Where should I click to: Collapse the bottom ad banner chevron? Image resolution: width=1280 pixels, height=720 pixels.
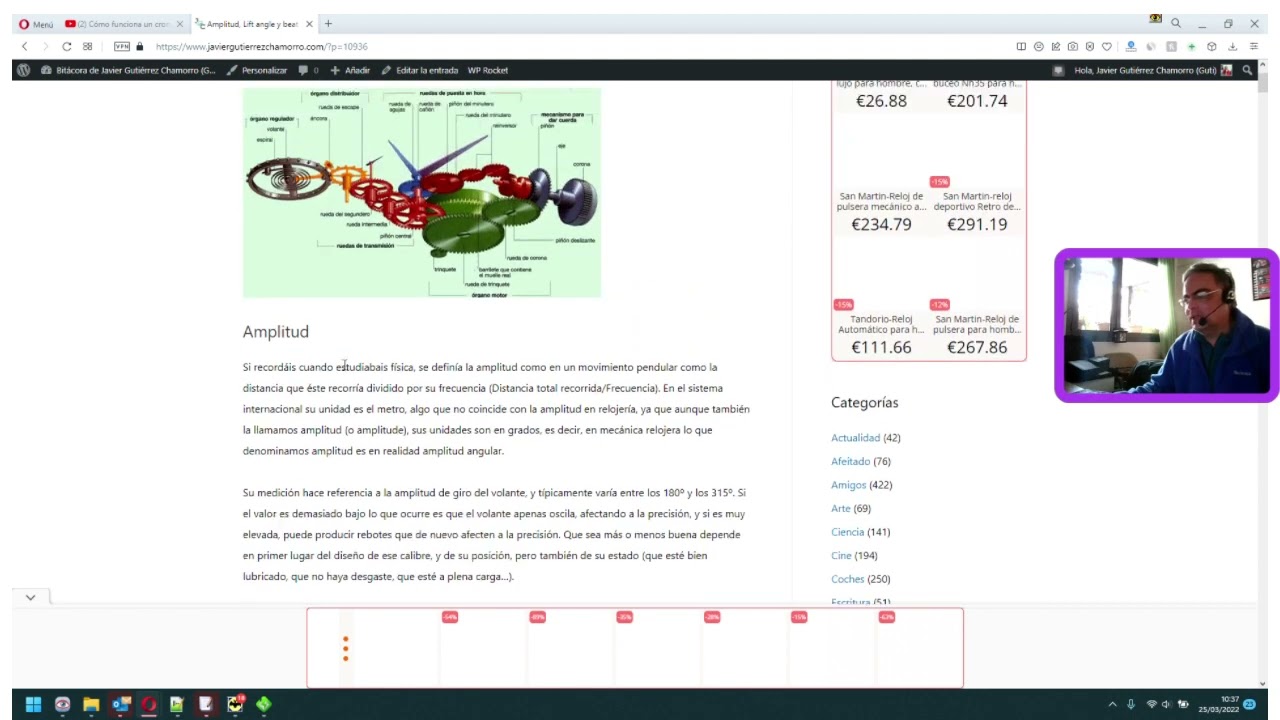30,597
